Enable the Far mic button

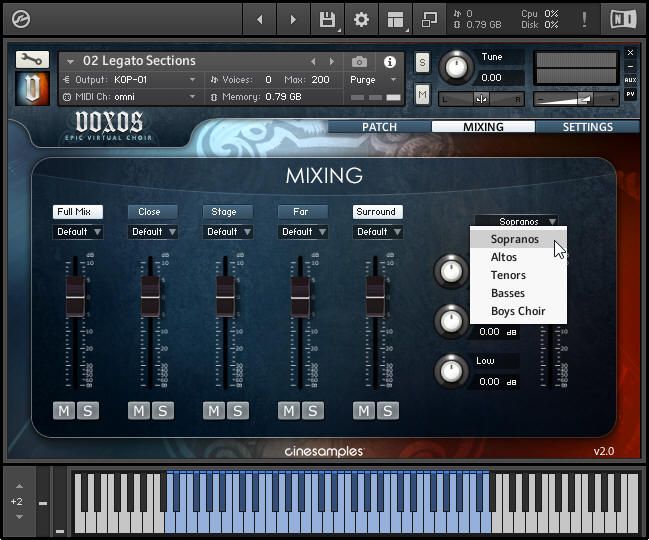pos(303,212)
